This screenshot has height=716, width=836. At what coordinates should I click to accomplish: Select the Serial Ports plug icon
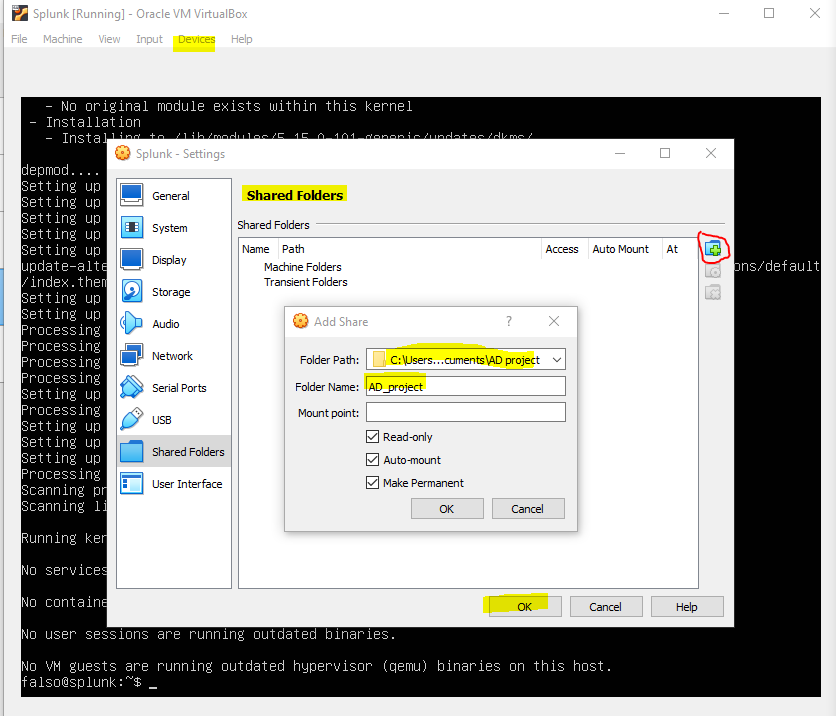131,388
